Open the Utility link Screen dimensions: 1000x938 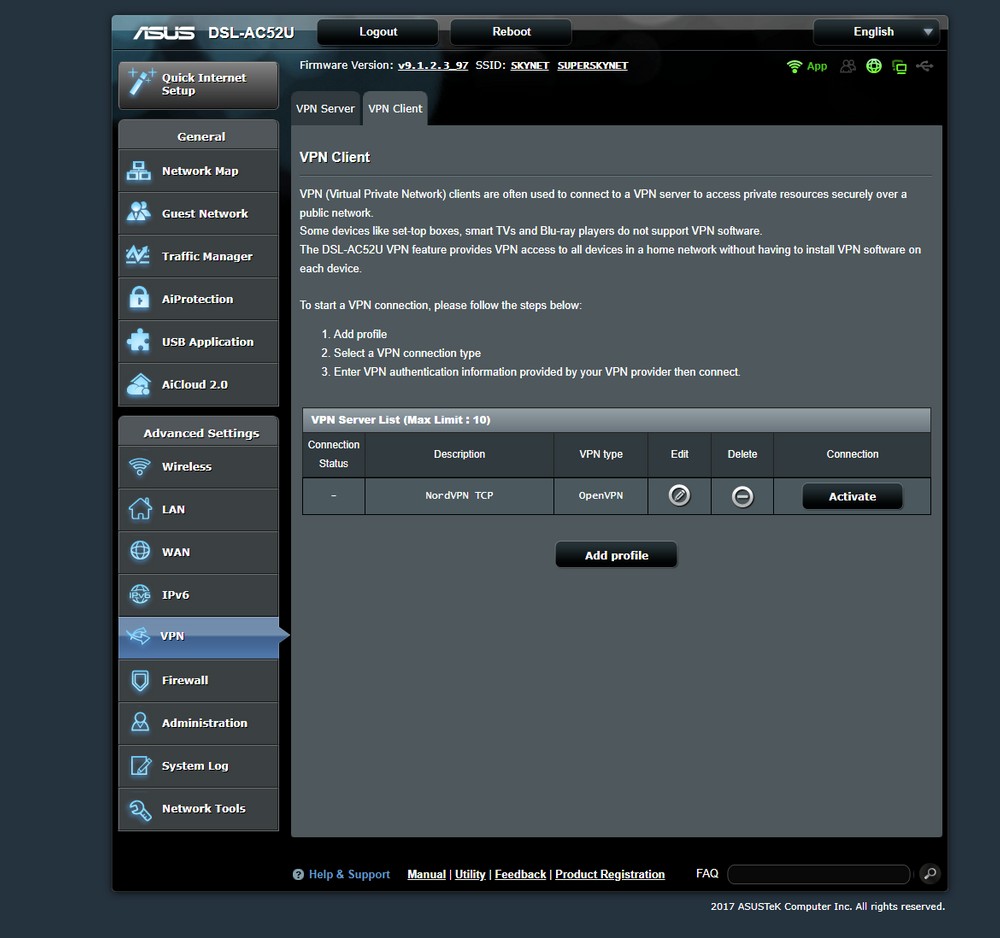pyautogui.click(x=470, y=874)
